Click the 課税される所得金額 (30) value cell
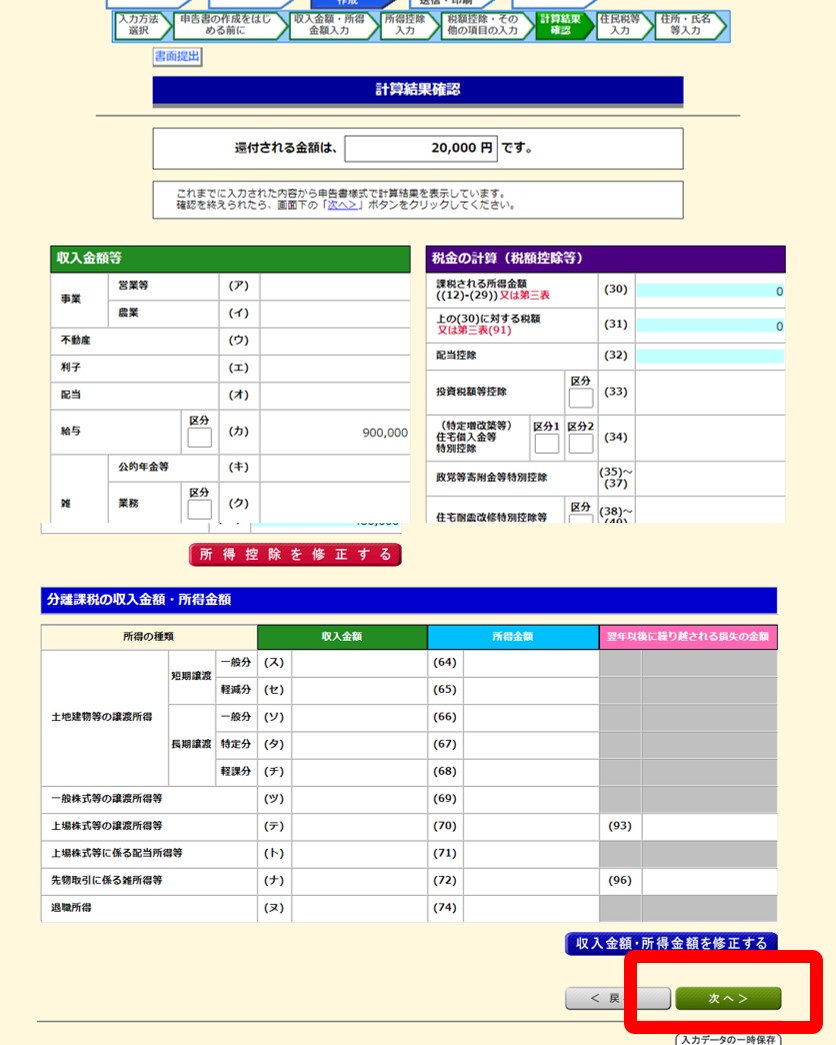Viewport: 836px width, 1045px height. tap(711, 291)
